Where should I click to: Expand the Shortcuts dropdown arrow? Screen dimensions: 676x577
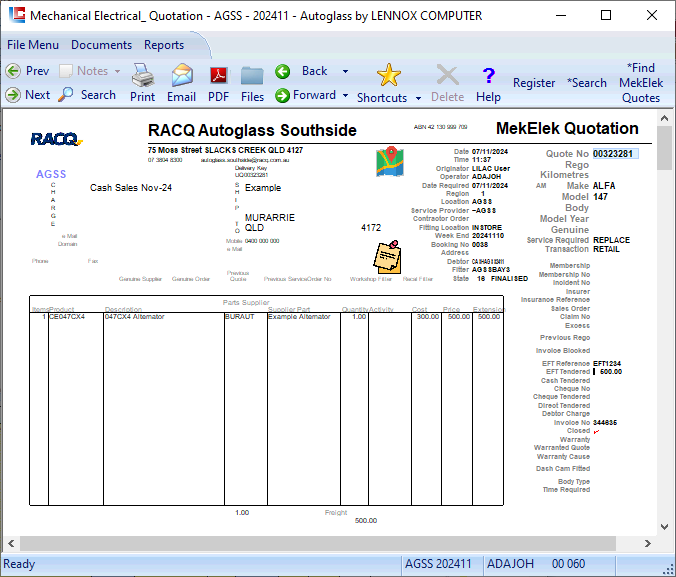point(418,98)
